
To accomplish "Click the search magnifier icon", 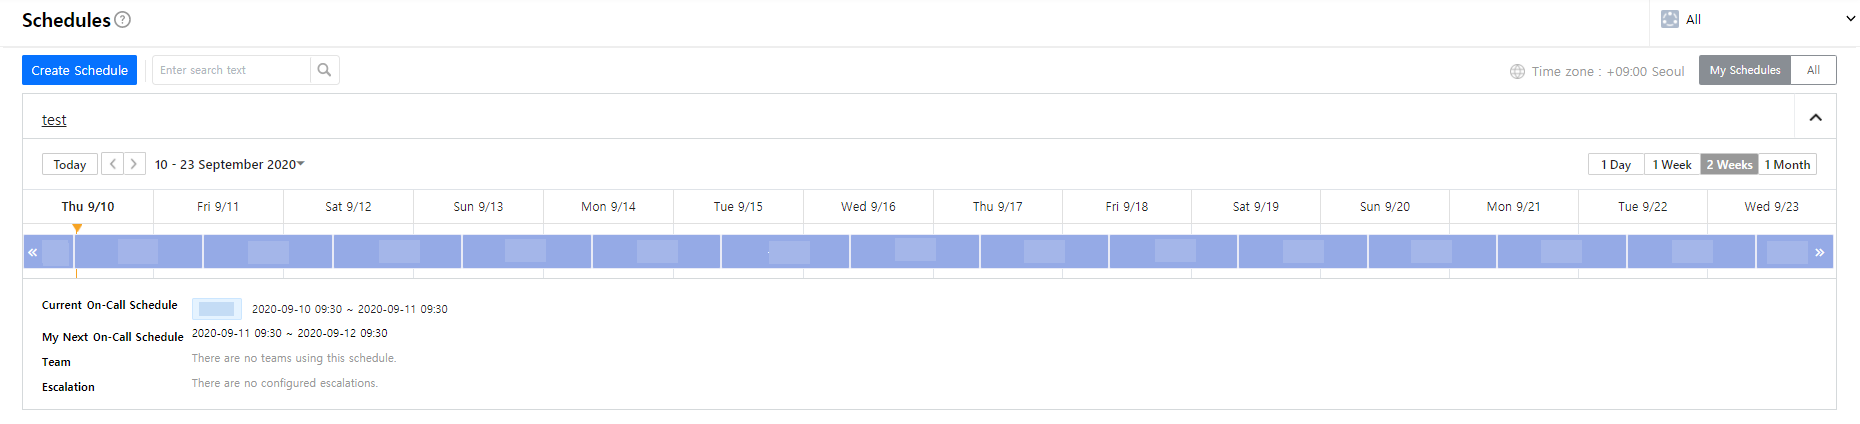I will tap(324, 70).
